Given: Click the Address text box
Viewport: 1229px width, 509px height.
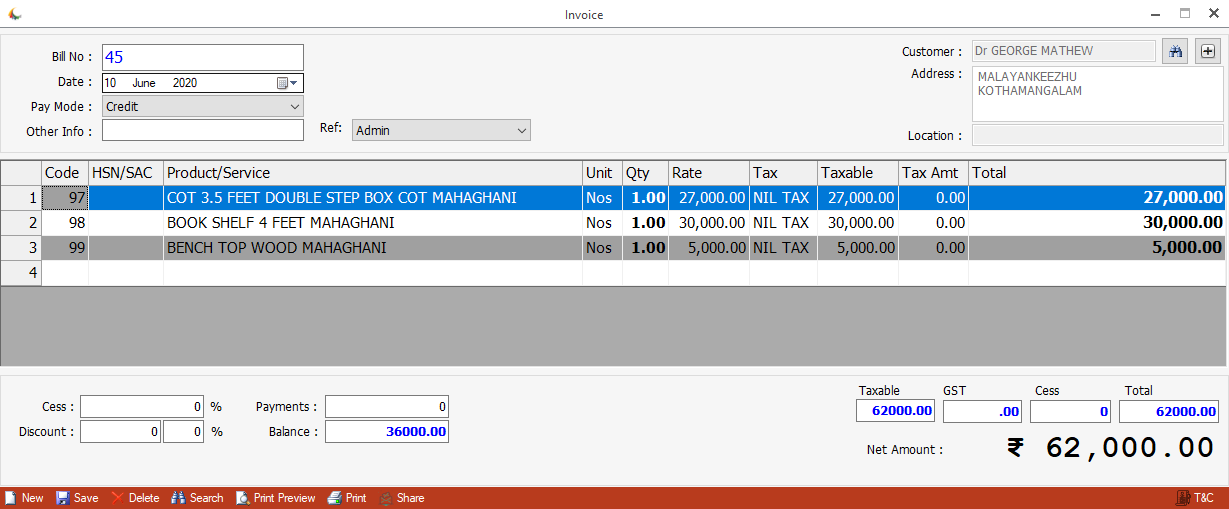Looking at the screenshot, I should pos(1097,94).
